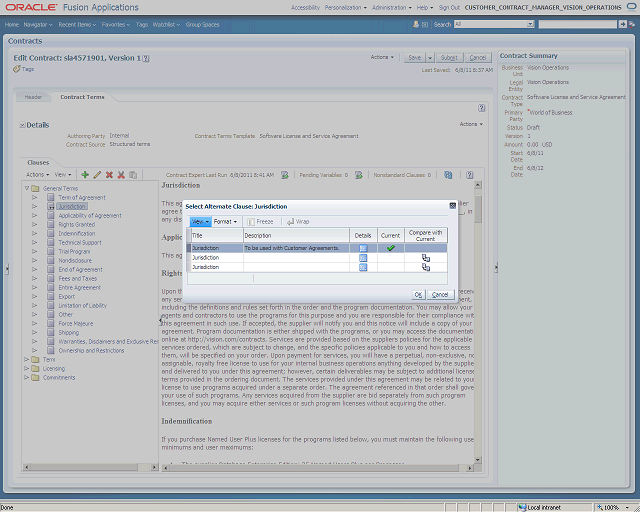Open the Clauses View menu
This screenshot has width=640, height=512.
pos(63,175)
